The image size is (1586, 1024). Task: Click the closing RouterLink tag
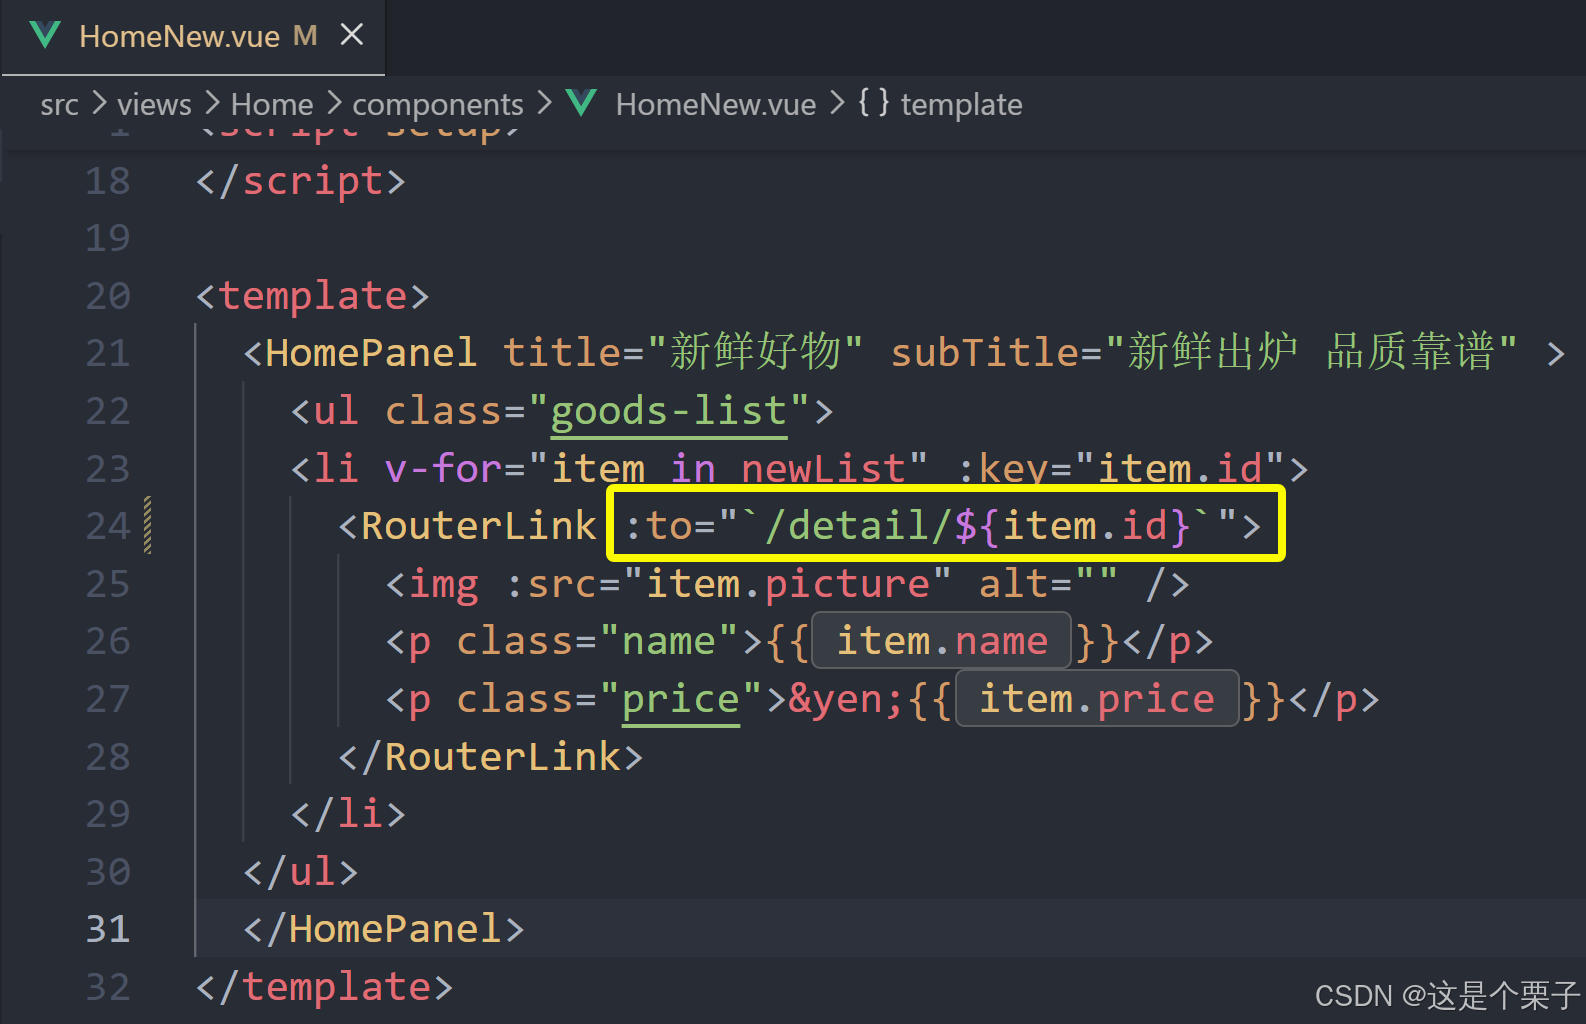click(491, 757)
